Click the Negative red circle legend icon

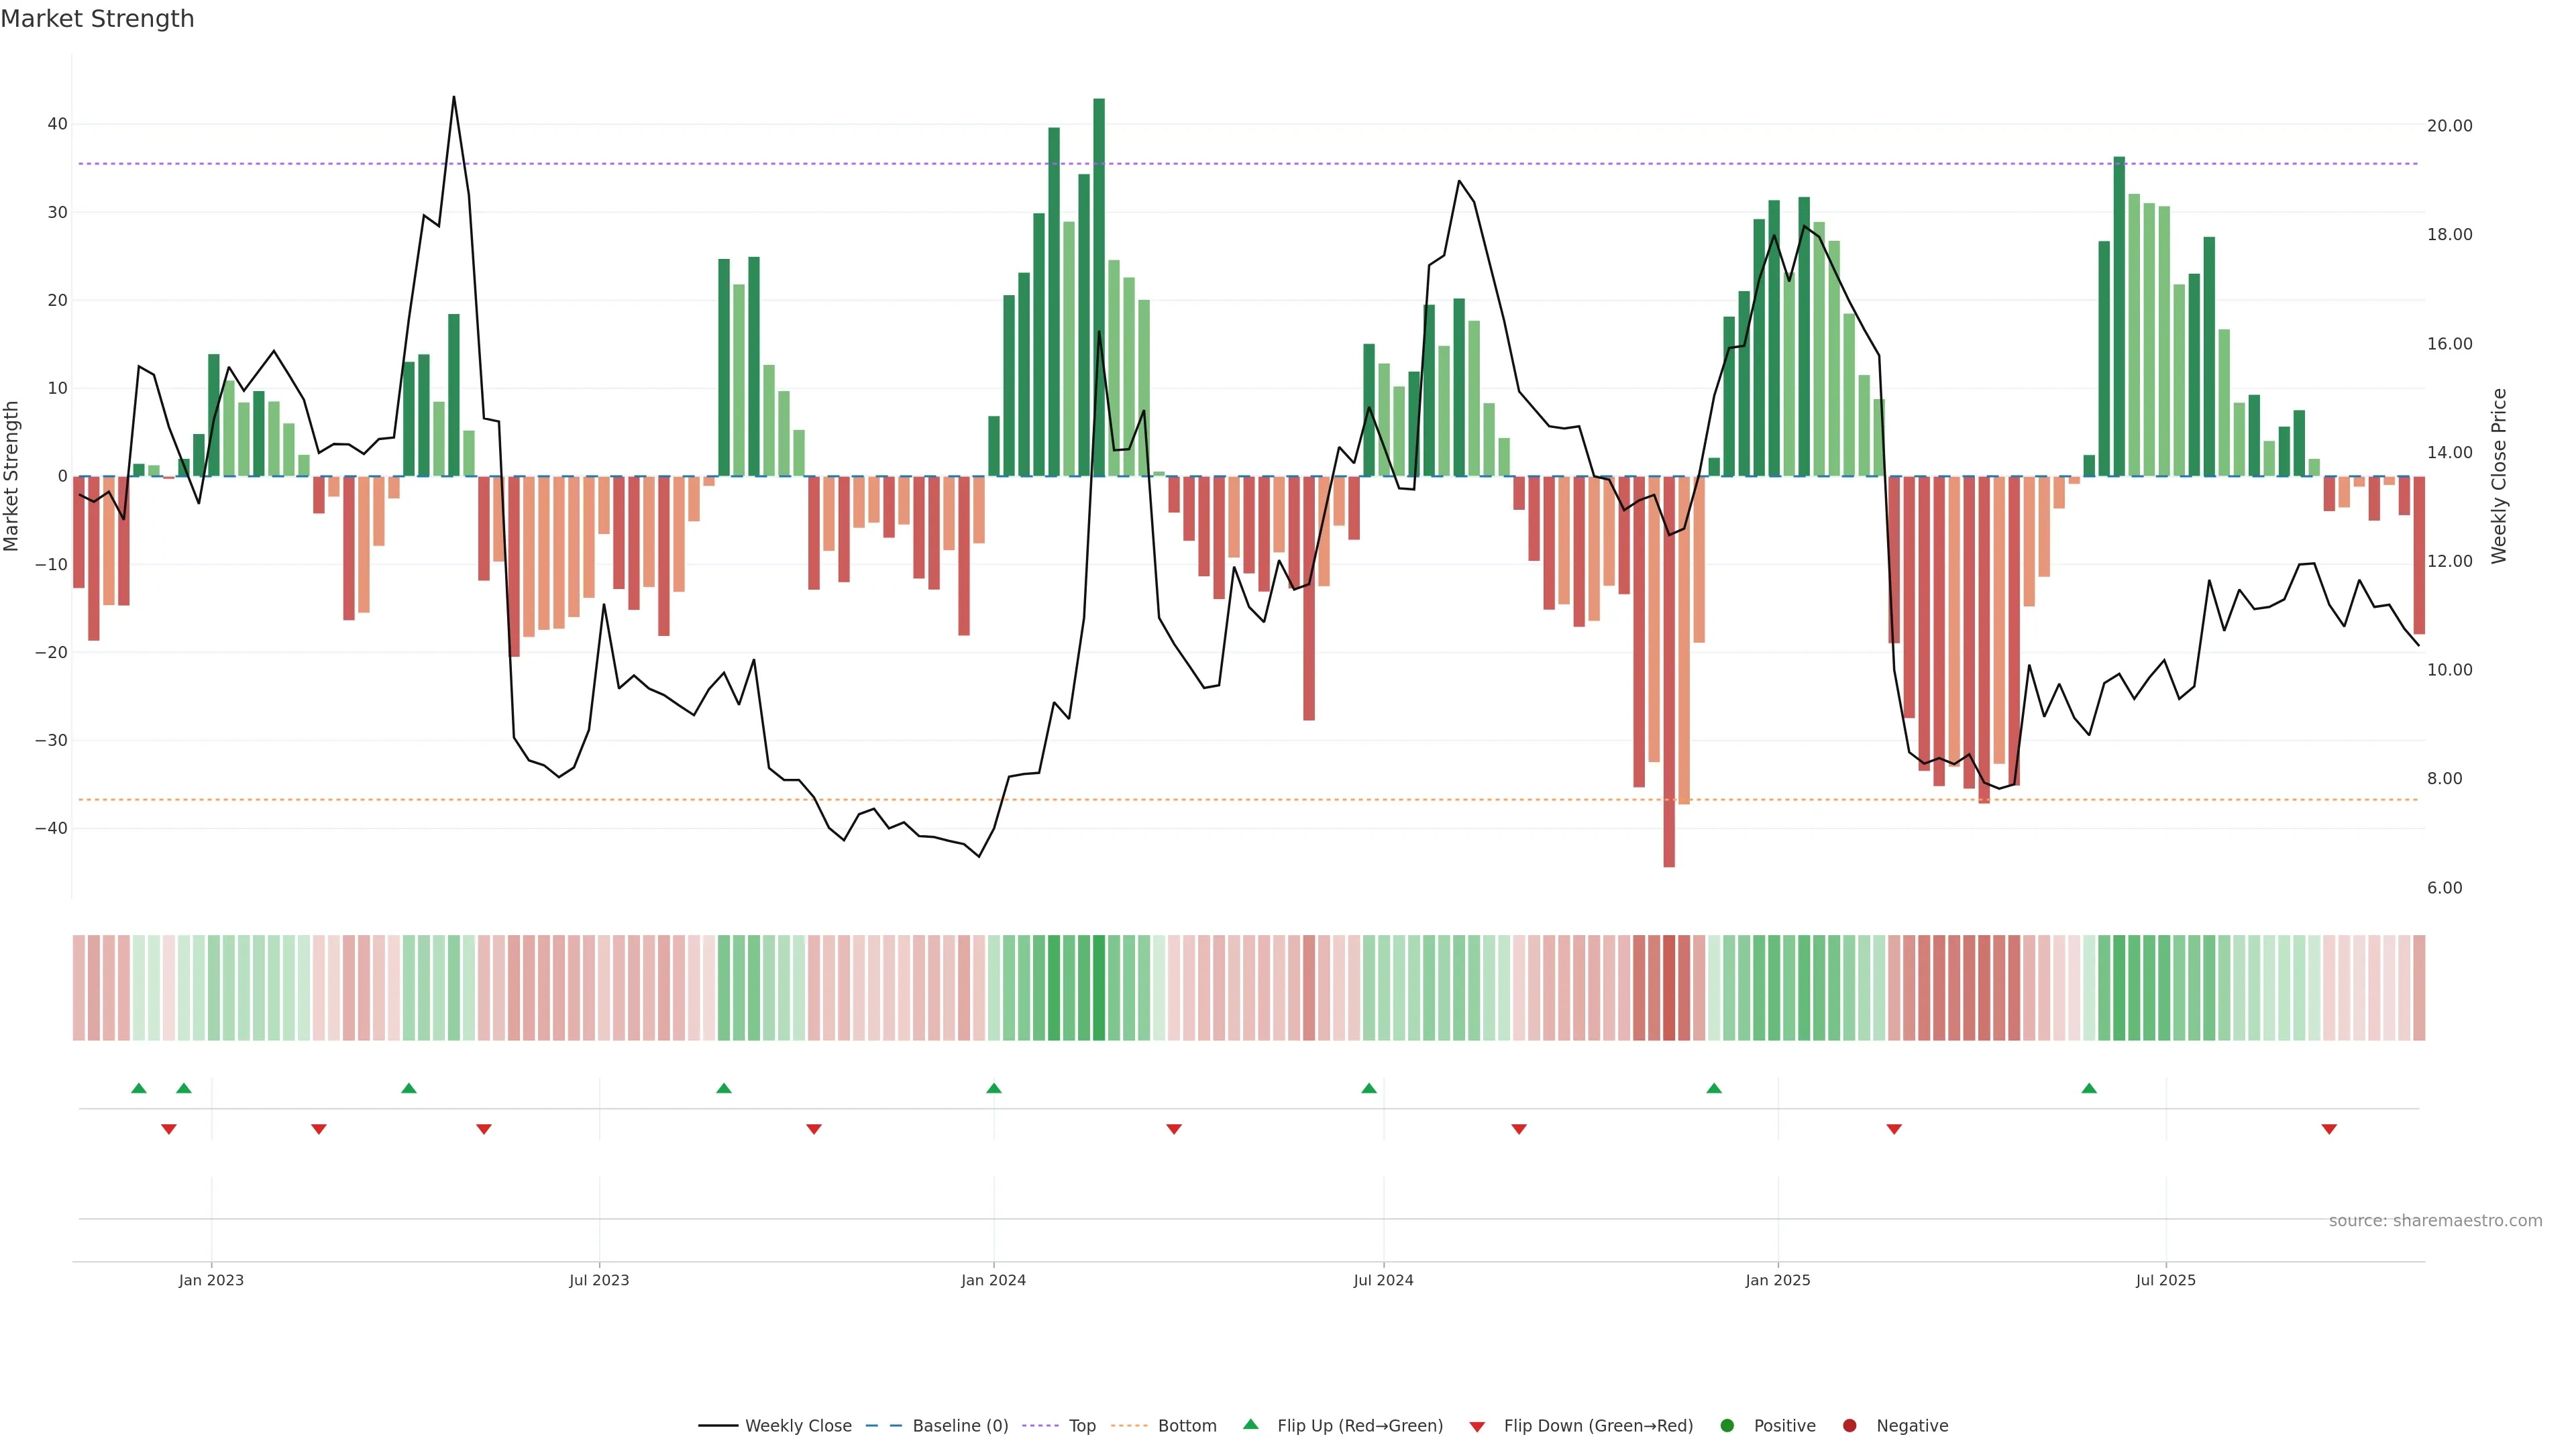pos(1849,1425)
